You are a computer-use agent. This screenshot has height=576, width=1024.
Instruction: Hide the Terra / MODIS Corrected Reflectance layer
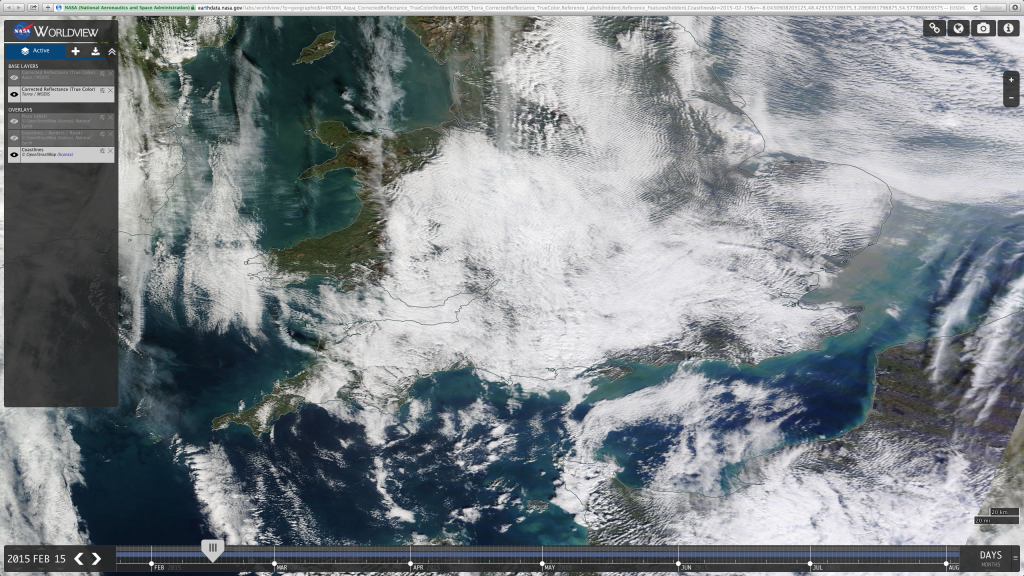click(14, 94)
